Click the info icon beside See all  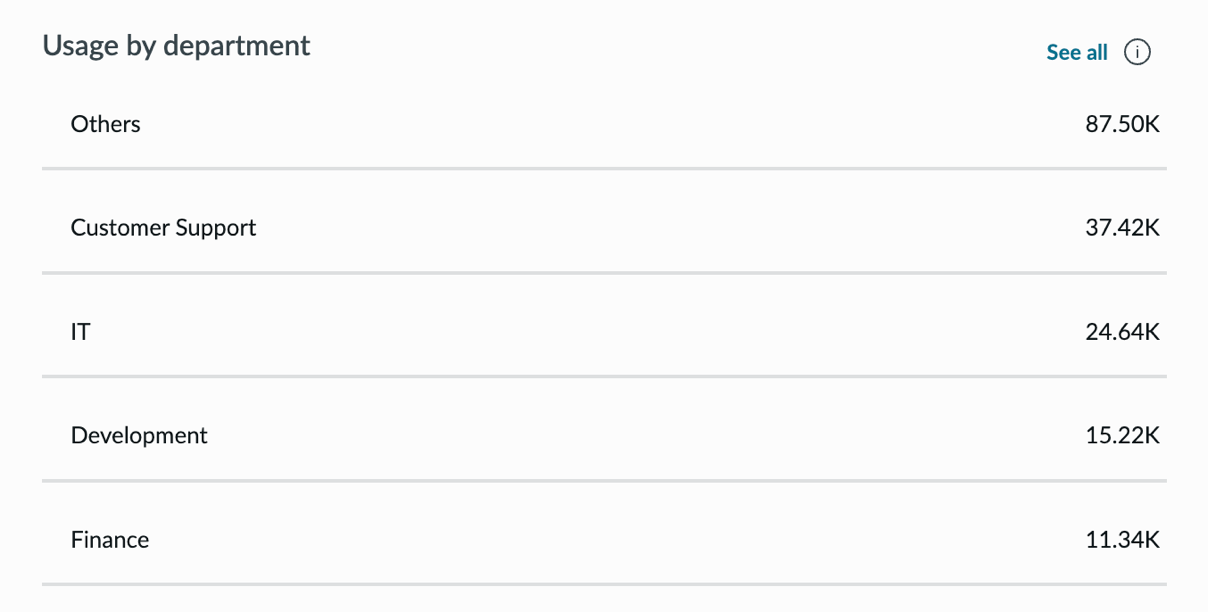(1137, 52)
